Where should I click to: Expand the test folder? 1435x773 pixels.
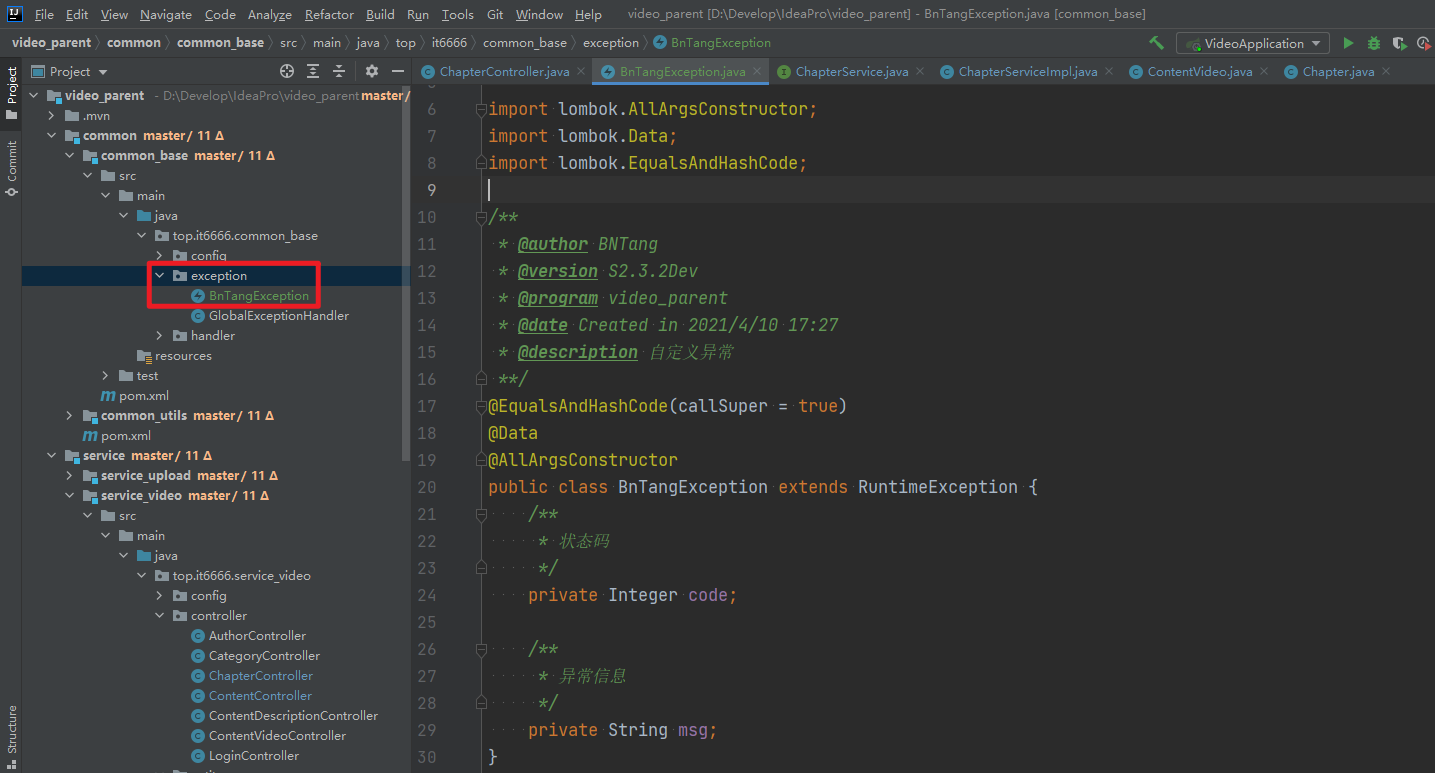point(105,376)
